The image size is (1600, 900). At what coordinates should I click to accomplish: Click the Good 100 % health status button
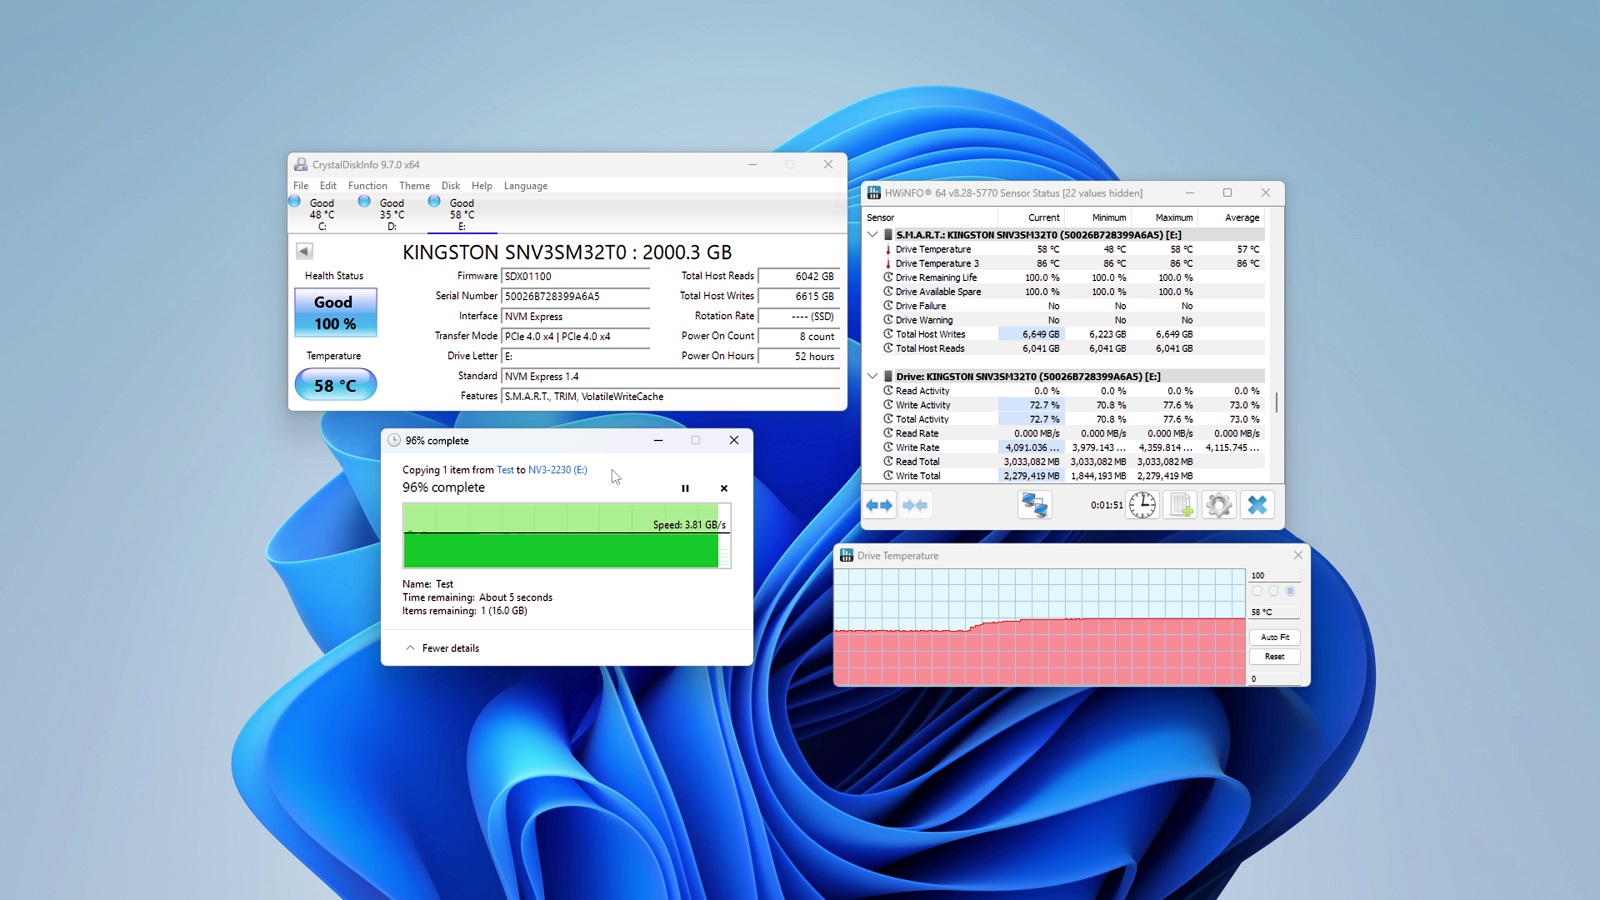335,313
